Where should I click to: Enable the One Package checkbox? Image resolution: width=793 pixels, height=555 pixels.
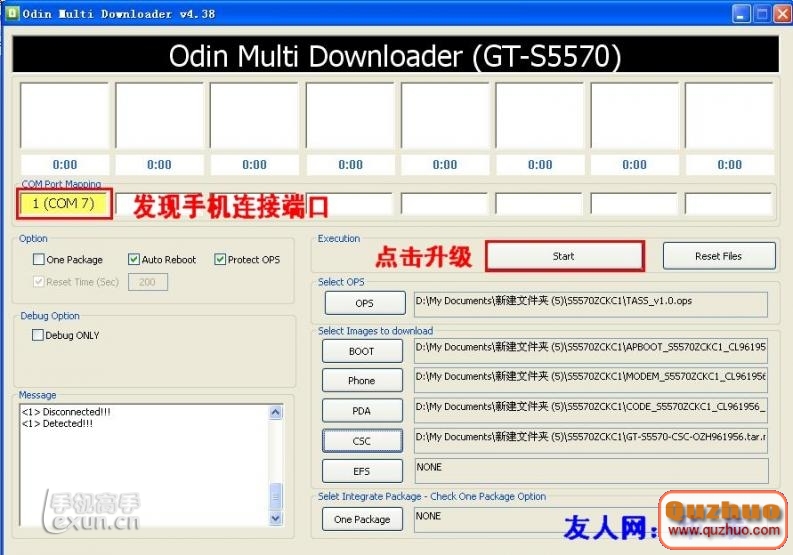[38, 260]
